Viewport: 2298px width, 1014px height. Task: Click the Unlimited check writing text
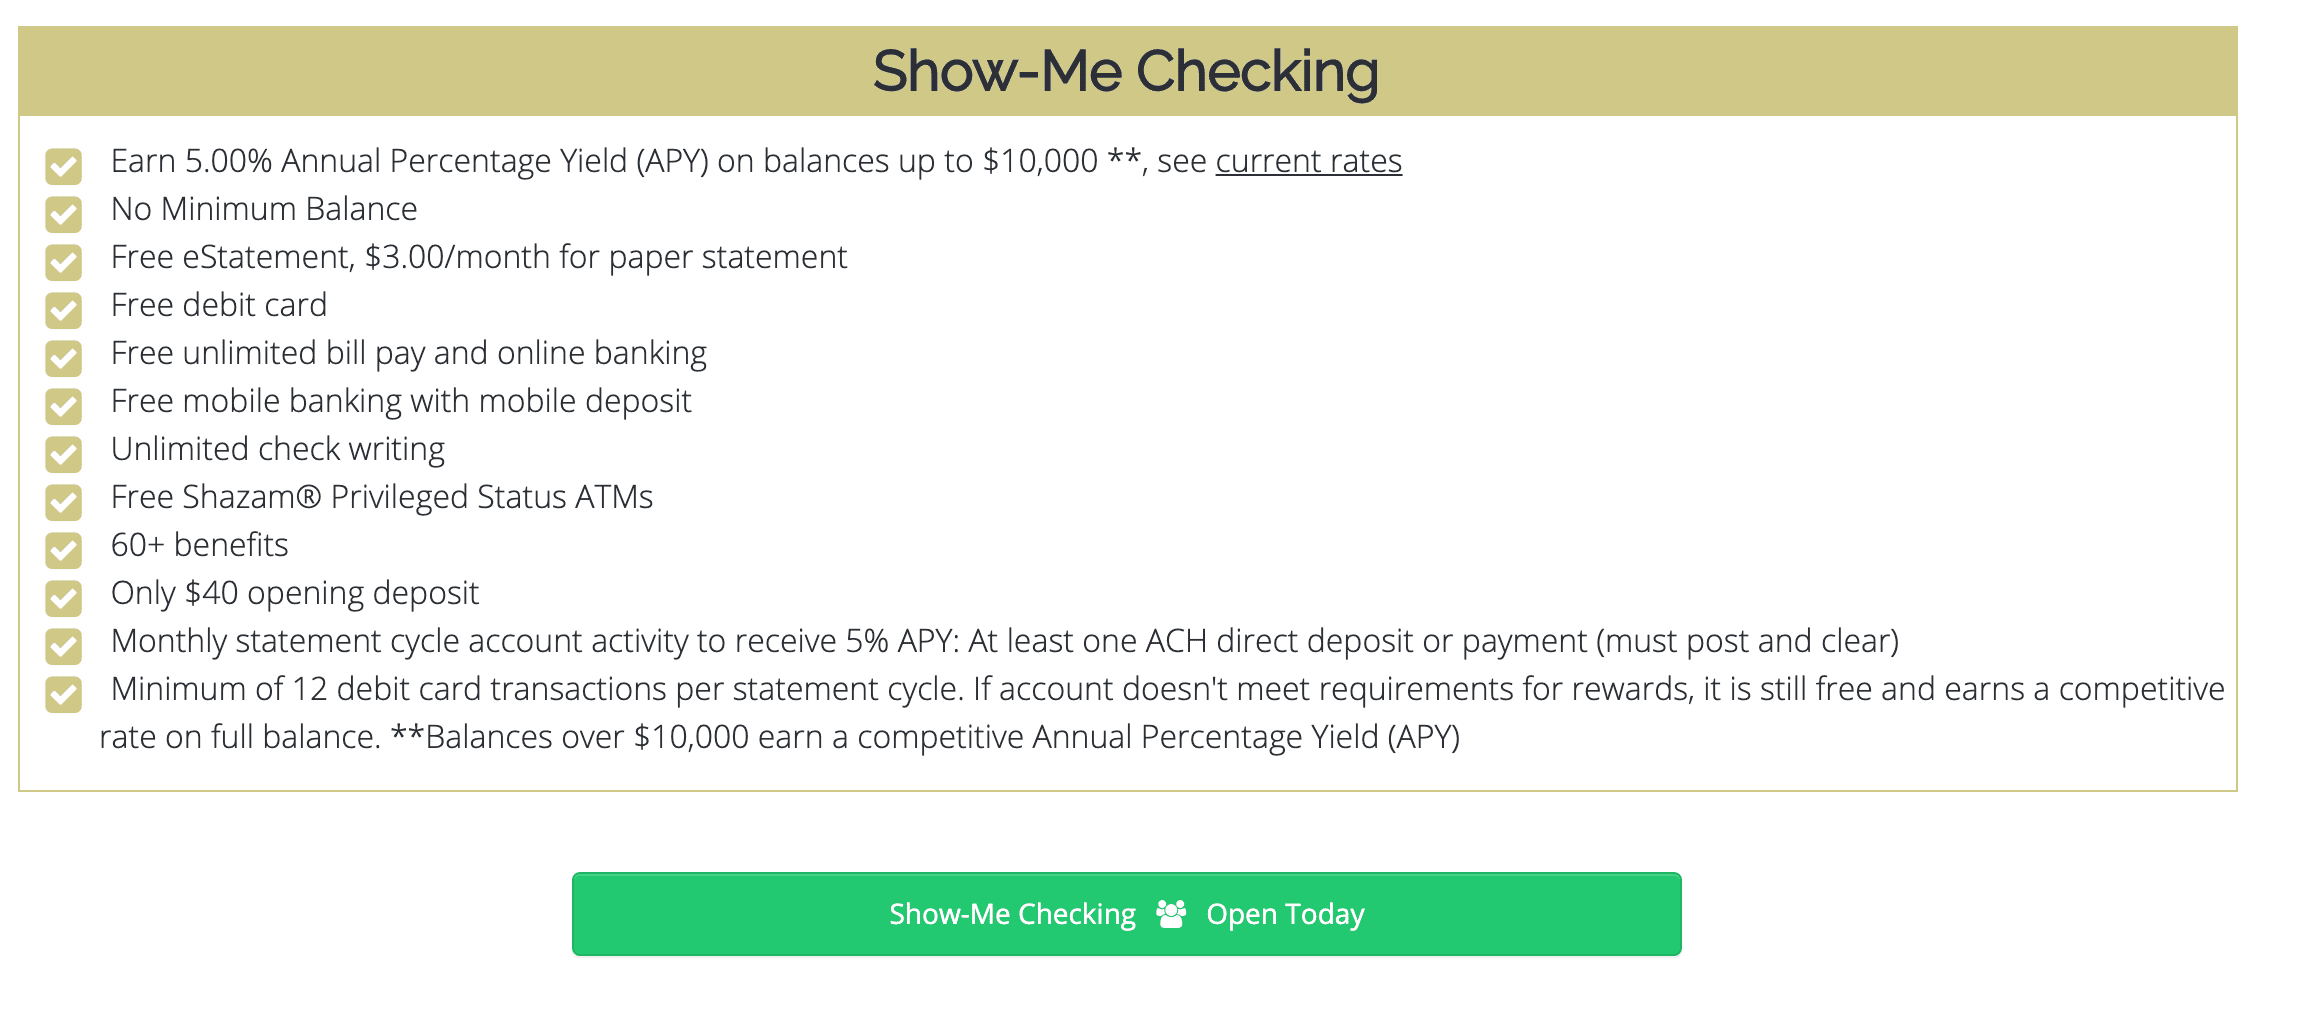click(278, 449)
